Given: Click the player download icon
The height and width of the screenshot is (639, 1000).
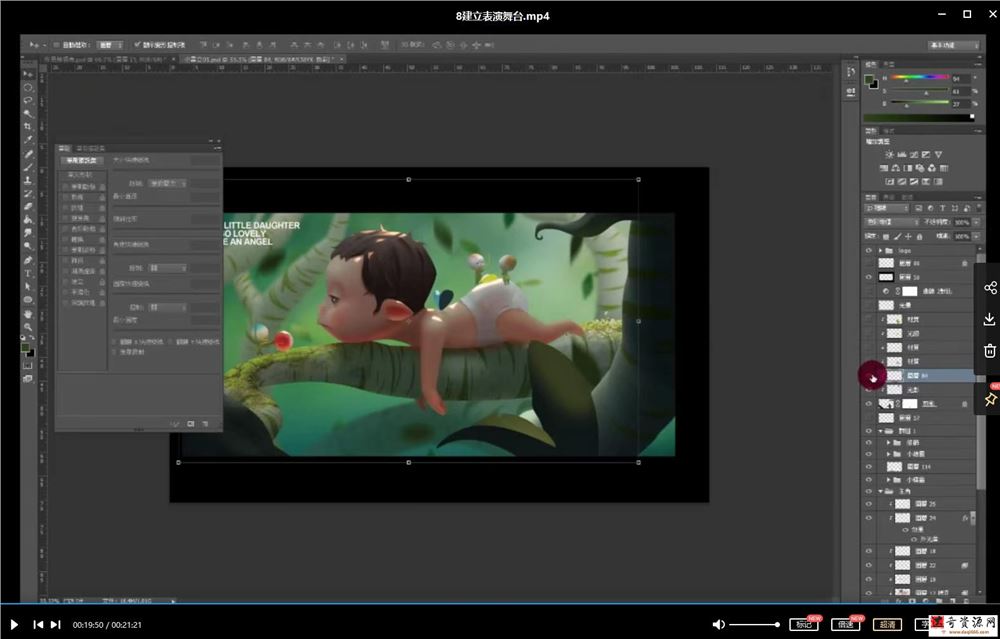Looking at the screenshot, I should pyautogui.click(x=990, y=319).
